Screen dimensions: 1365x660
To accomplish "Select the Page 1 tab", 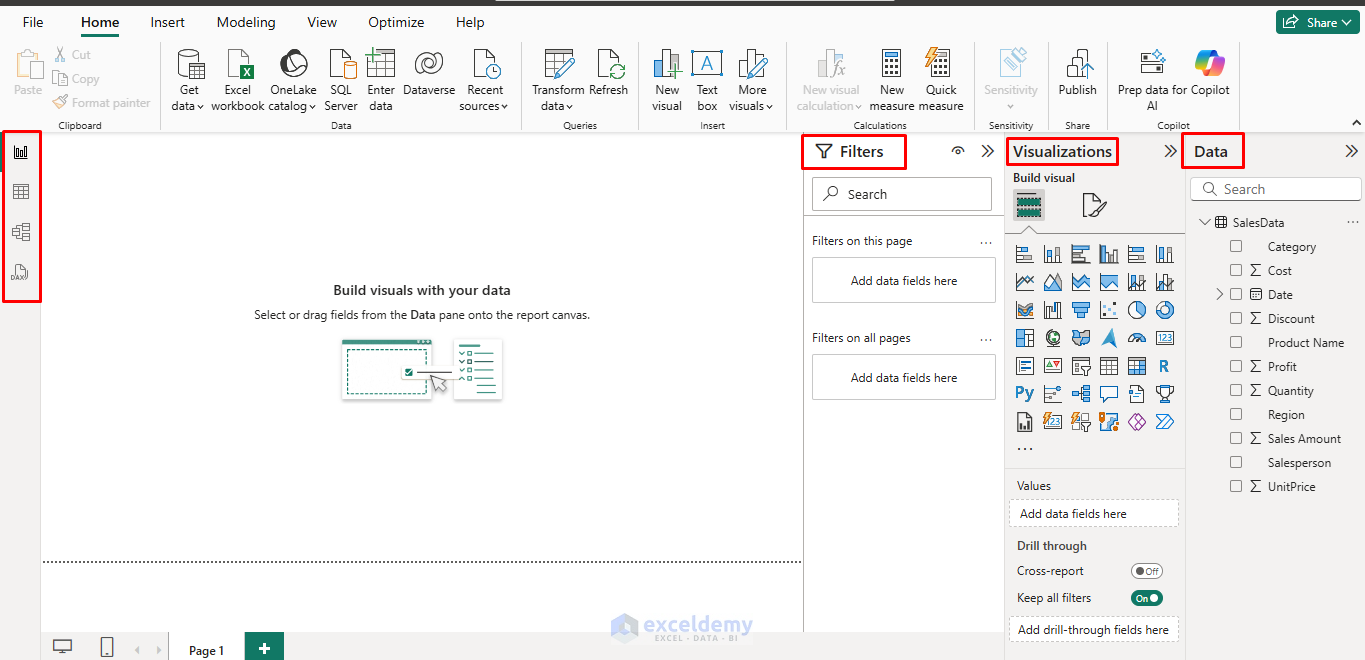I will (x=206, y=650).
